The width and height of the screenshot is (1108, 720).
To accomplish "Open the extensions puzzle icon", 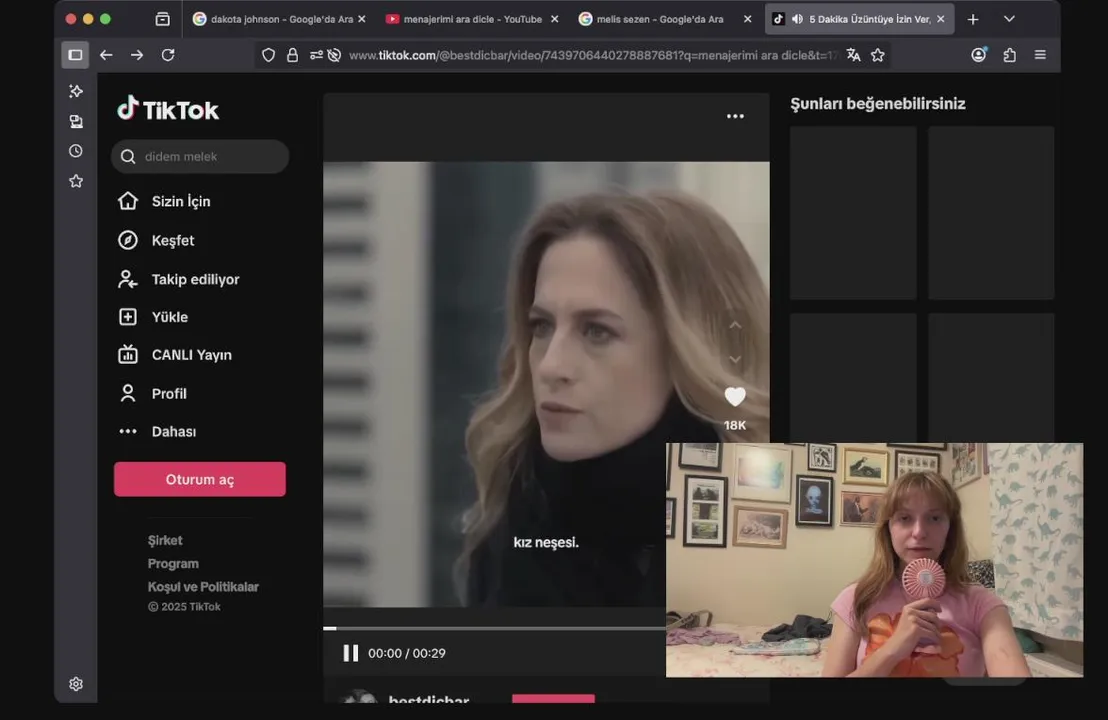I will click(1010, 55).
